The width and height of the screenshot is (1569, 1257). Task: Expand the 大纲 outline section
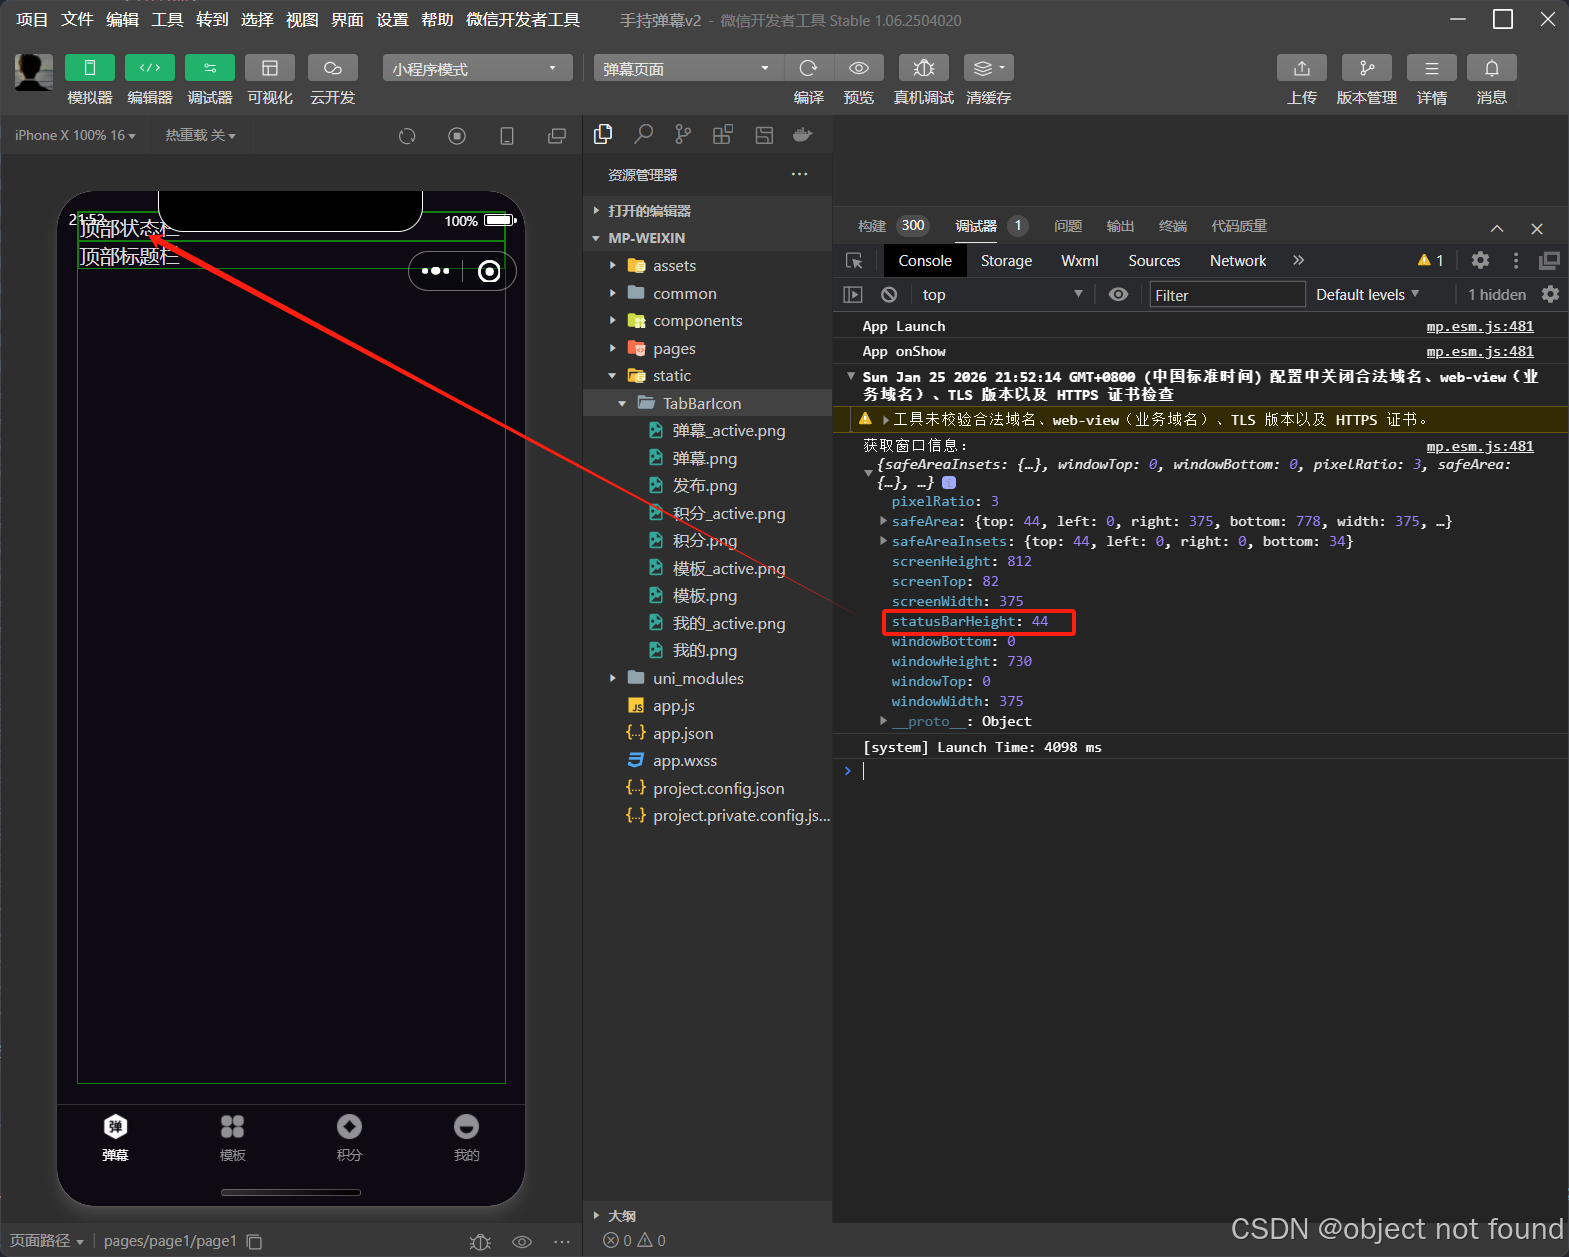(707, 1216)
